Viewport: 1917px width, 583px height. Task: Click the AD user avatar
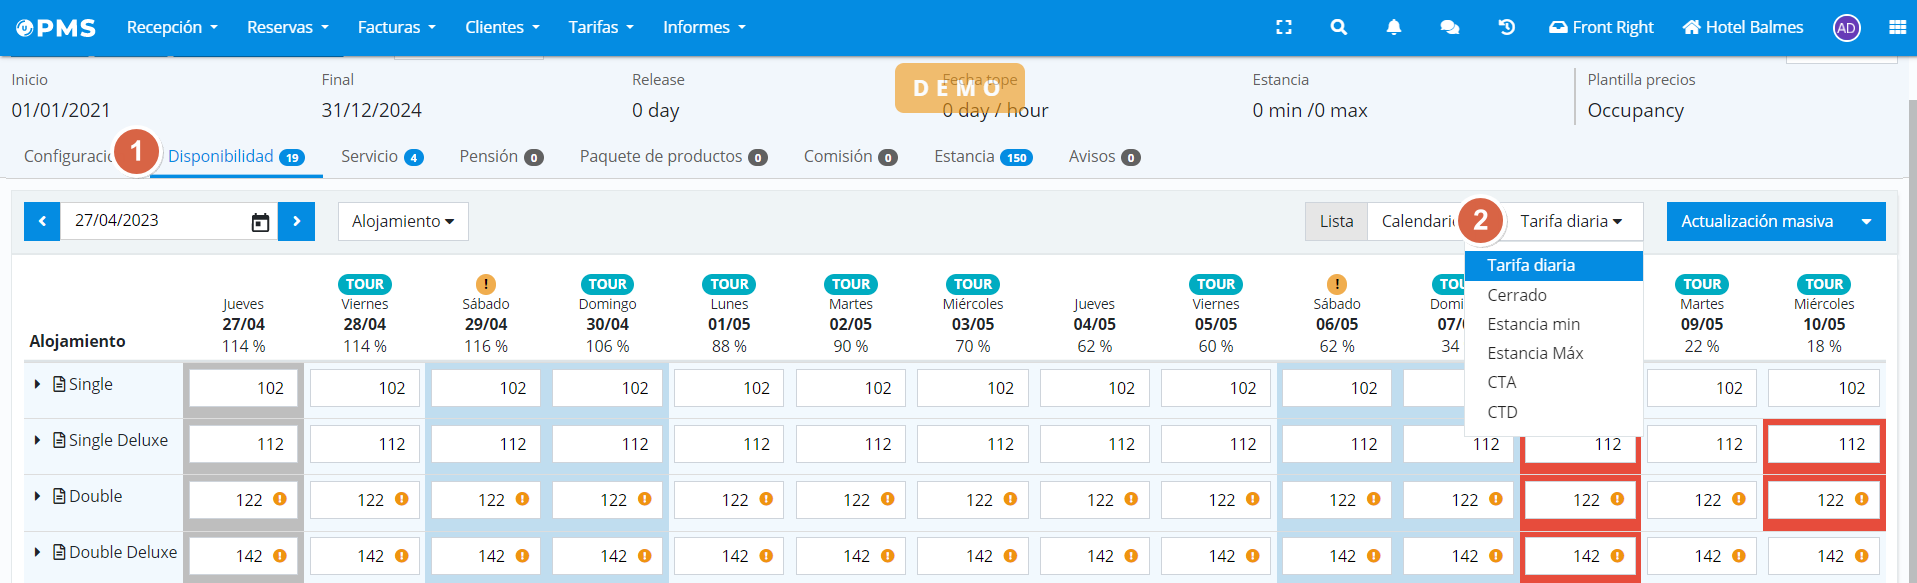coord(1846,28)
